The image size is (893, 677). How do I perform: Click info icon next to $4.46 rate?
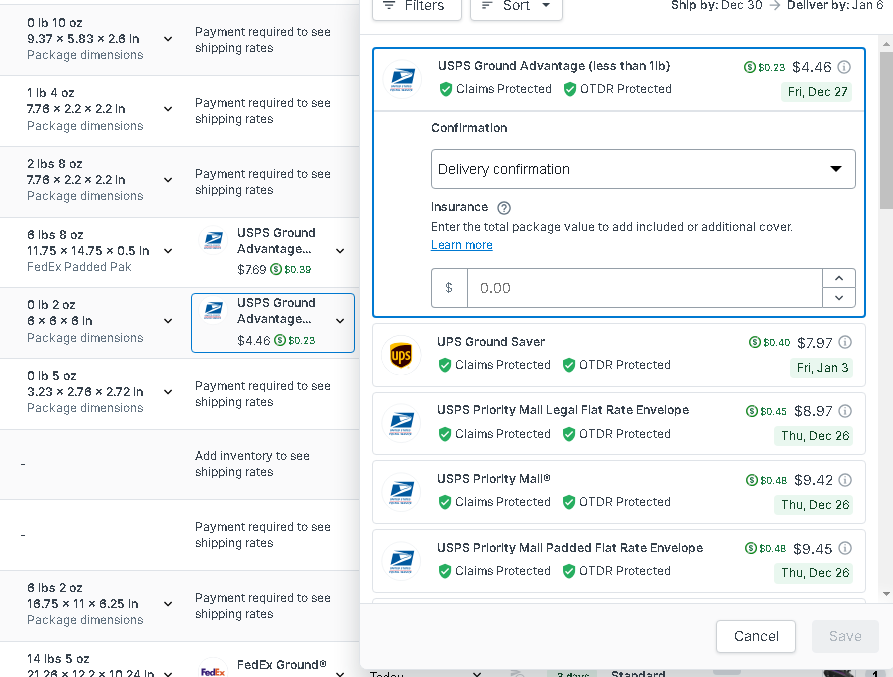845,67
